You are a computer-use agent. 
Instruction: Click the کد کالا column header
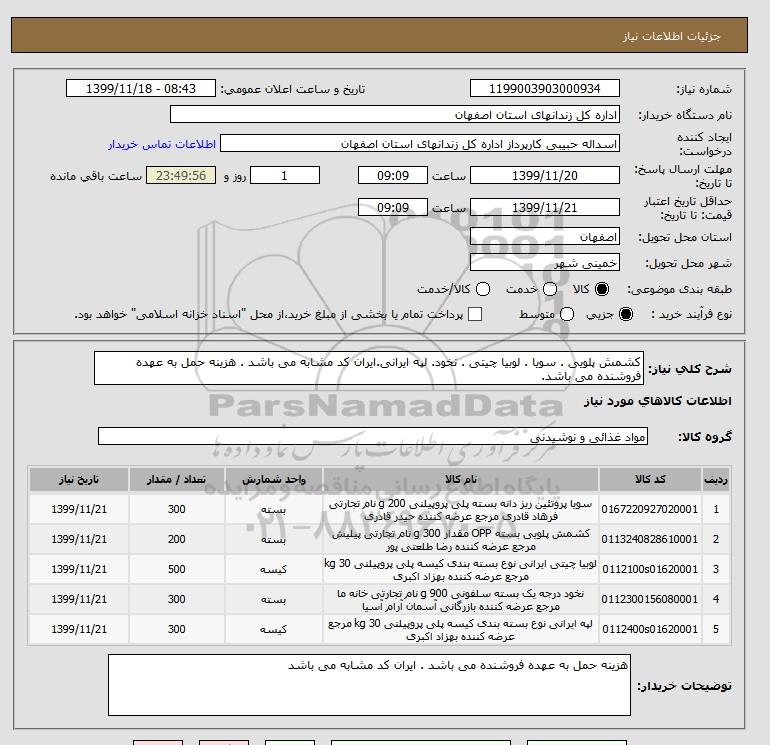click(x=650, y=479)
